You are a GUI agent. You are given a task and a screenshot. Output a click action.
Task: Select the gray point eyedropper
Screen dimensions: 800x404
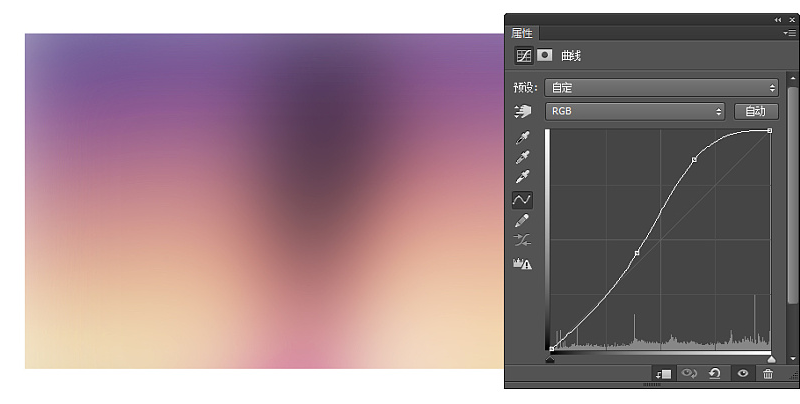[522, 157]
